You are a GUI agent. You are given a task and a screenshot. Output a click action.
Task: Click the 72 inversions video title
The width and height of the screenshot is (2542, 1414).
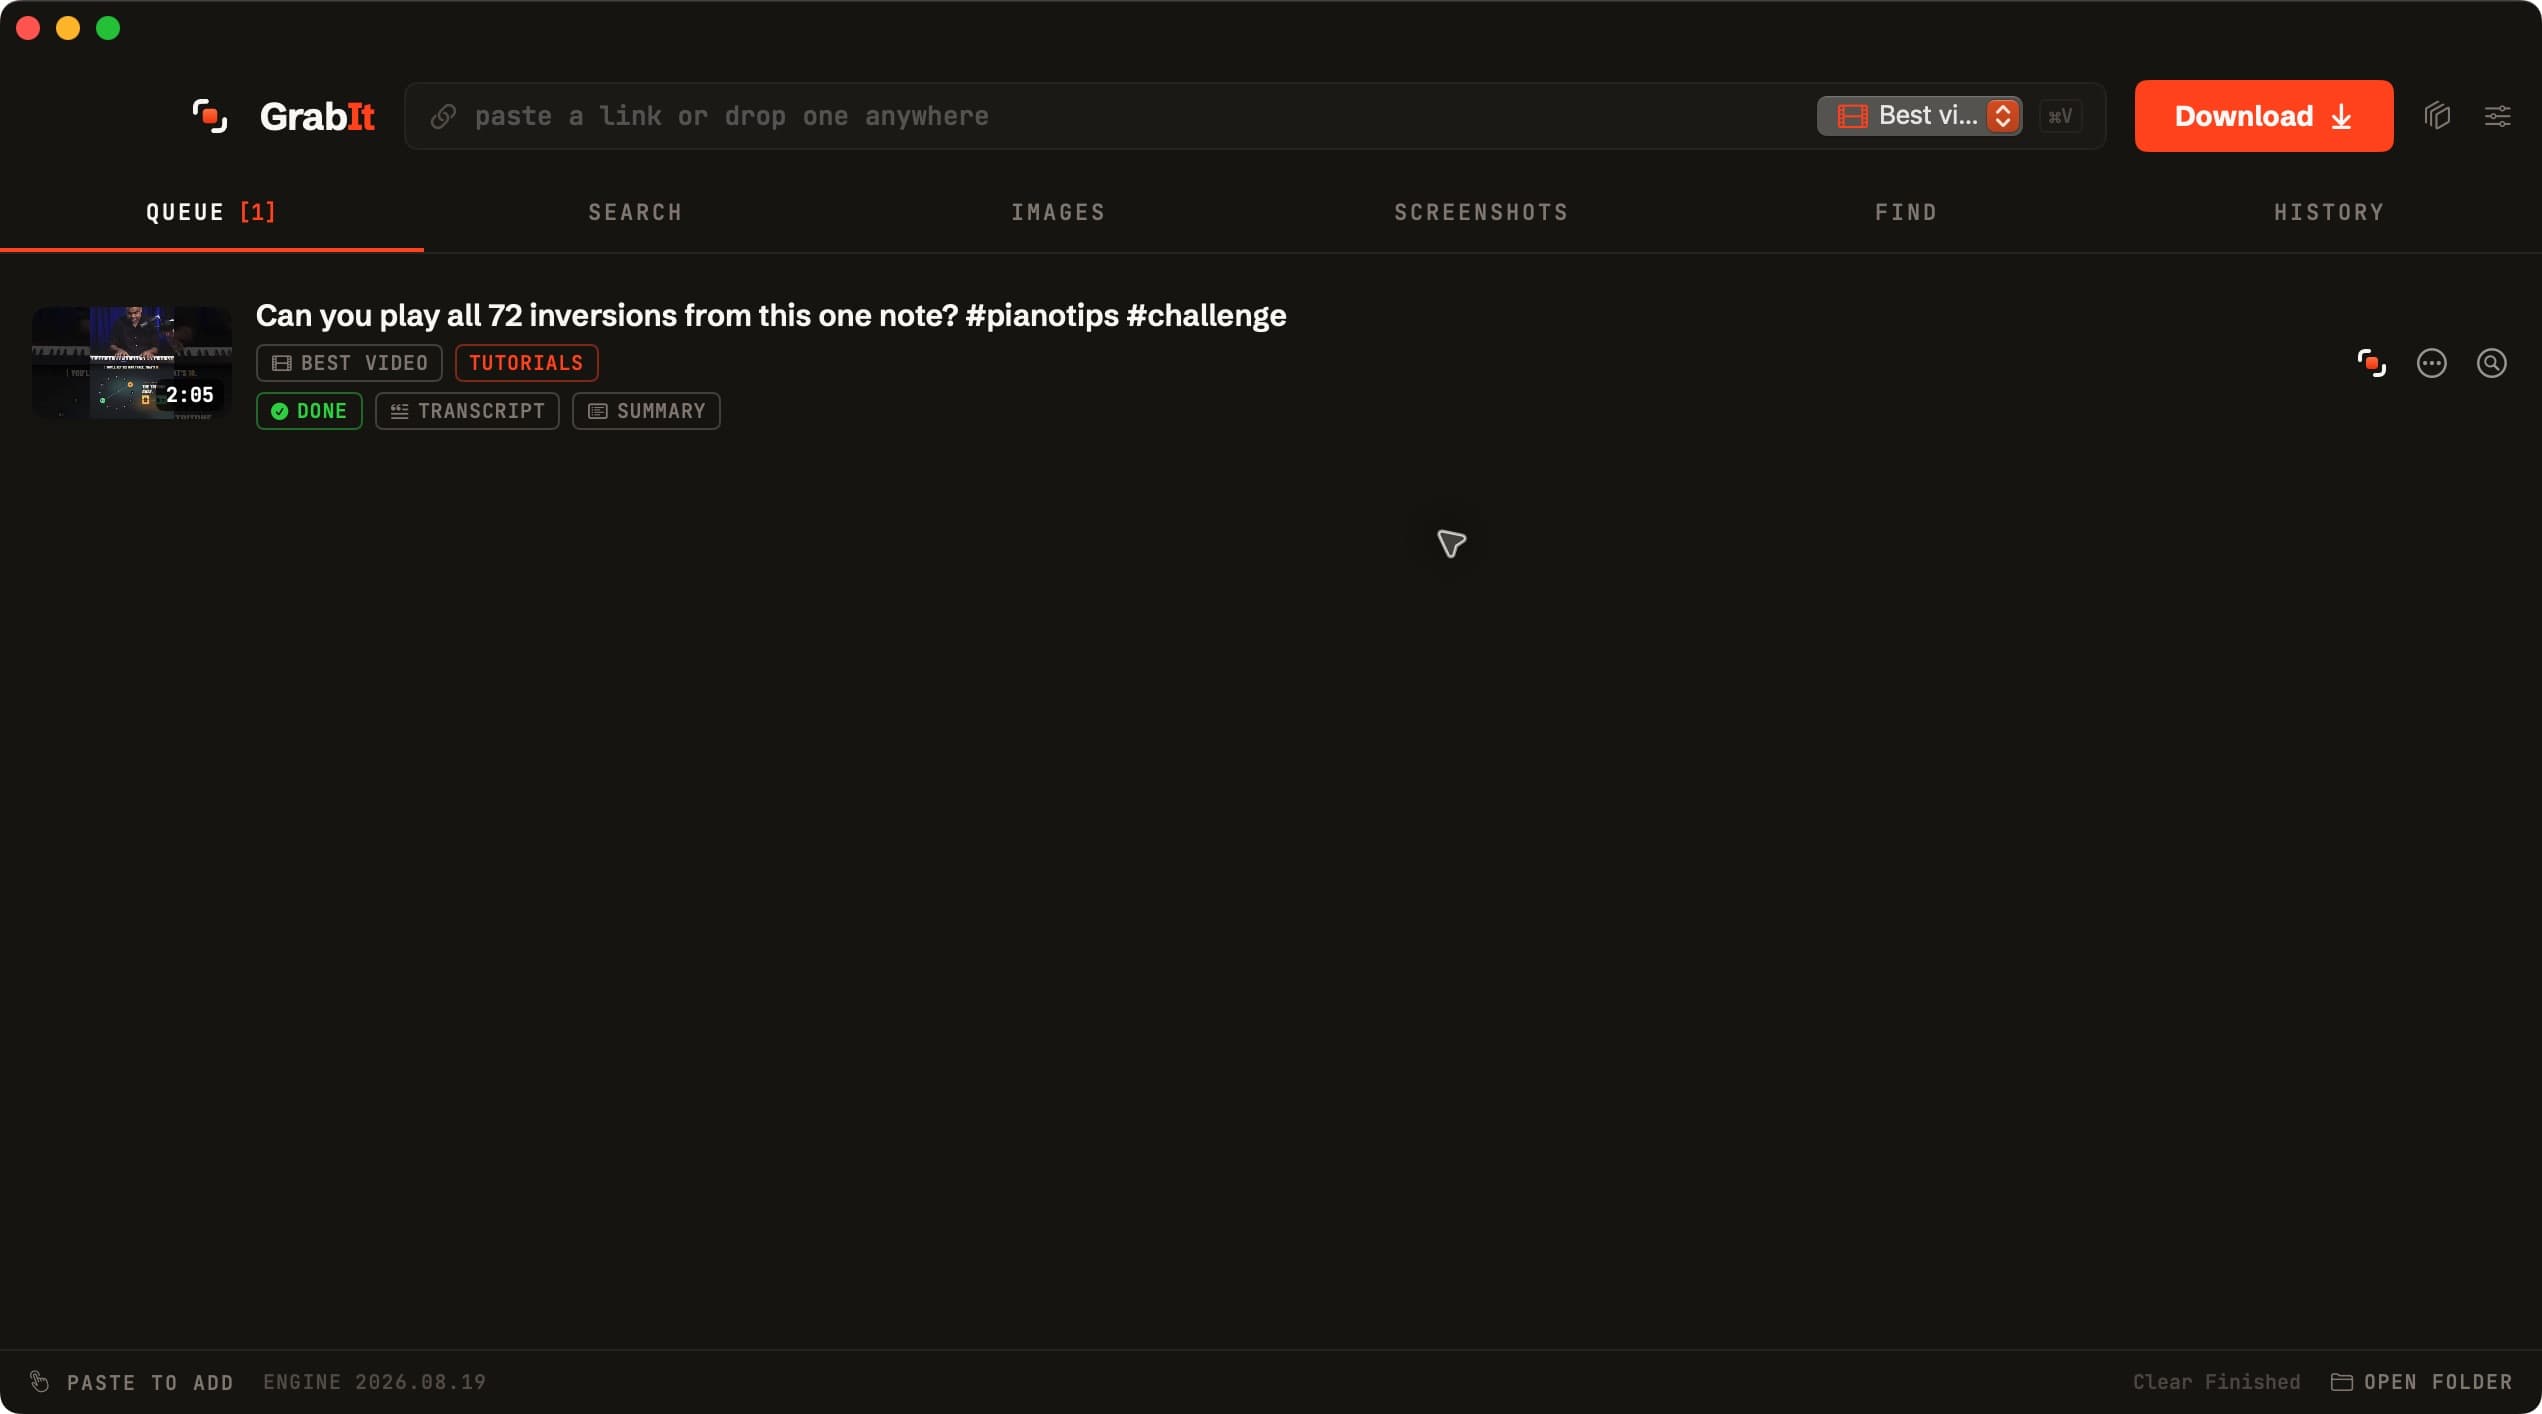coord(771,315)
